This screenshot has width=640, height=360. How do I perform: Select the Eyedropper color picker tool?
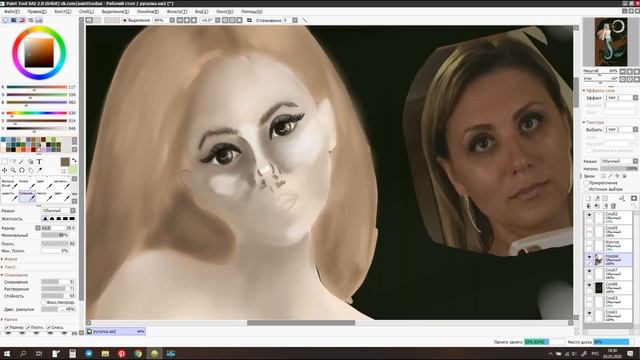coord(40,169)
